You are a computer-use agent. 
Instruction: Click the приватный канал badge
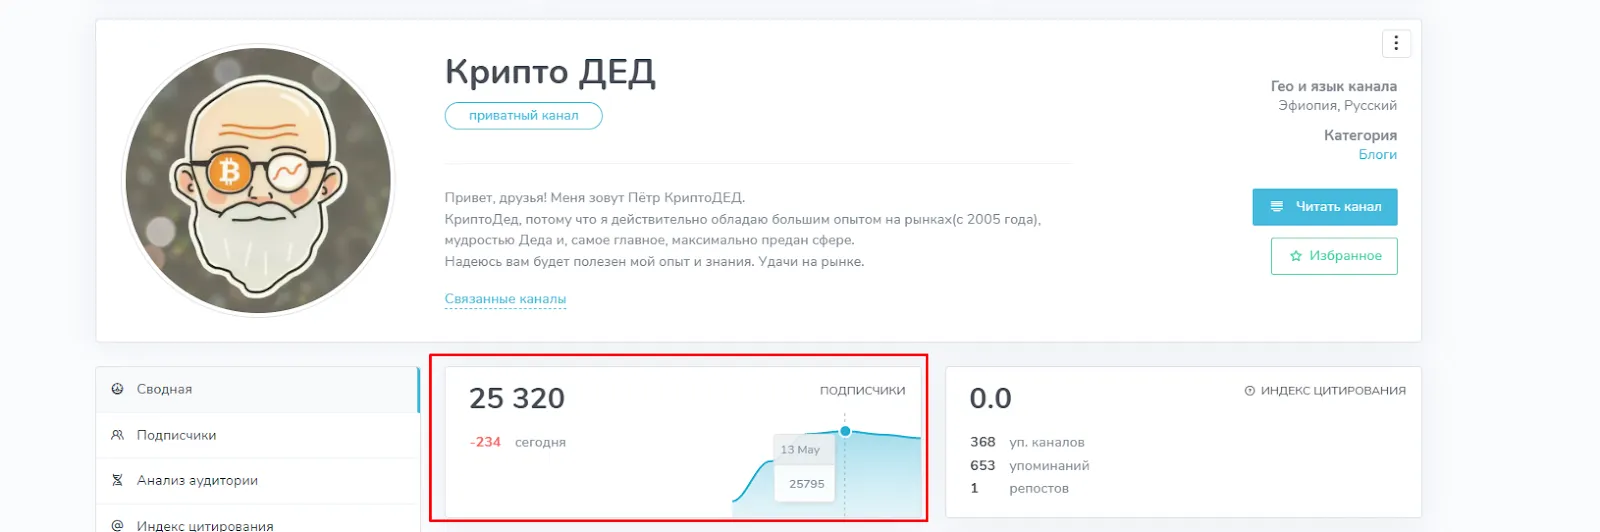[524, 116]
